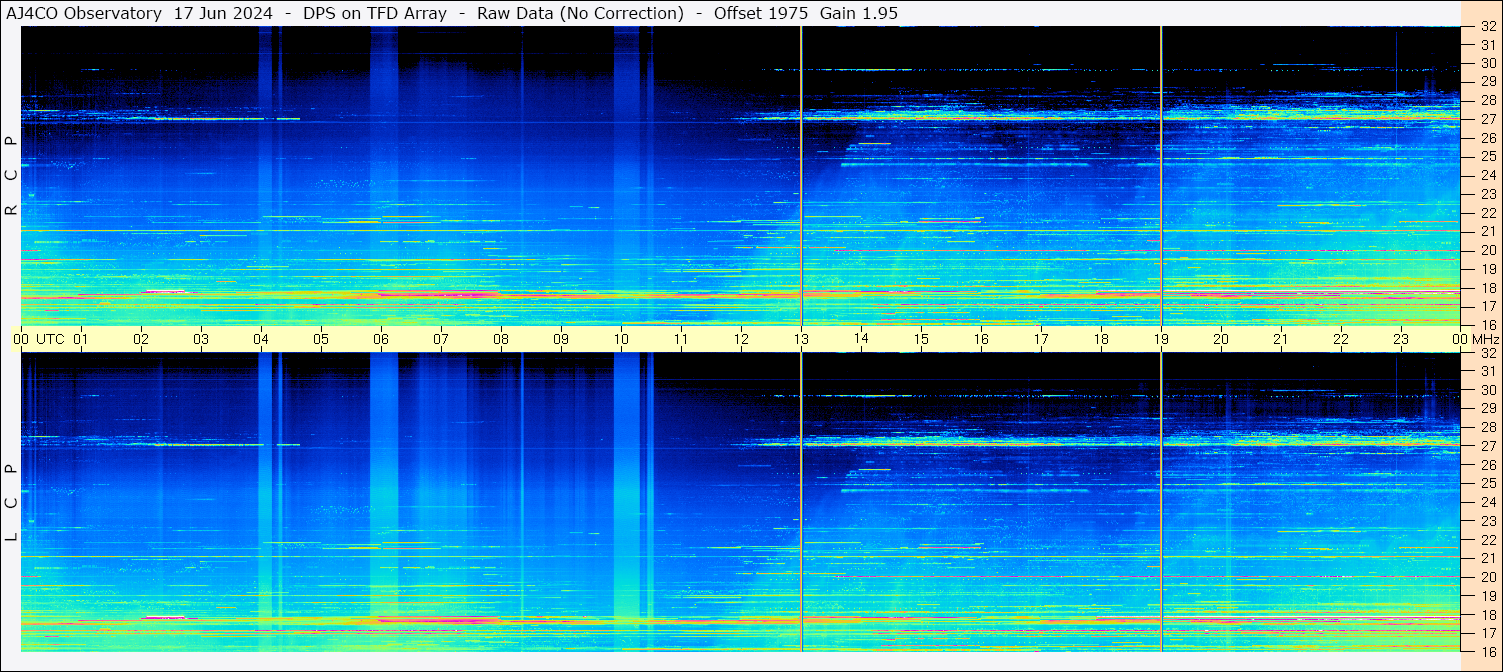The height and width of the screenshot is (672, 1503).
Task: Click the 27 MHz tick on upper panel scale
Action: [x=1487, y=119]
